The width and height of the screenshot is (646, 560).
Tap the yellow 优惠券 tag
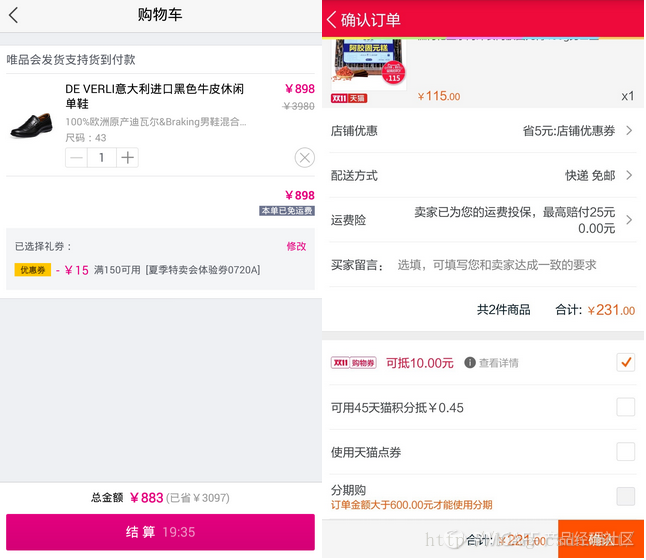pyautogui.click(x=33, y=270)
